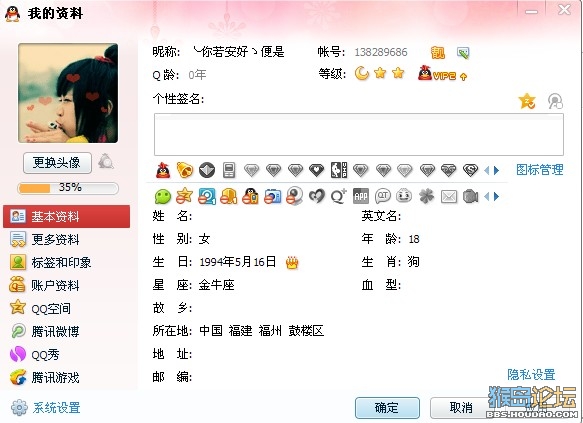Click the 更换头像 button
Image resolution: width=583 pixels, height=423 pixels.
[x=57, y=163]
